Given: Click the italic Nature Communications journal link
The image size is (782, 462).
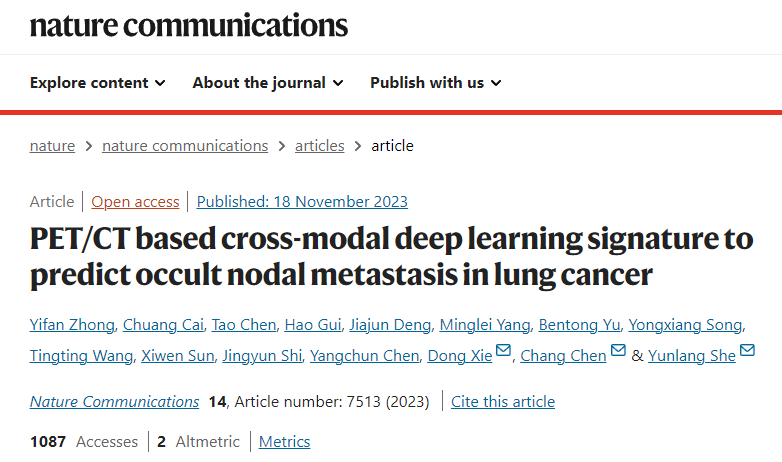Looking at the screenshot, I should point(114,402).
